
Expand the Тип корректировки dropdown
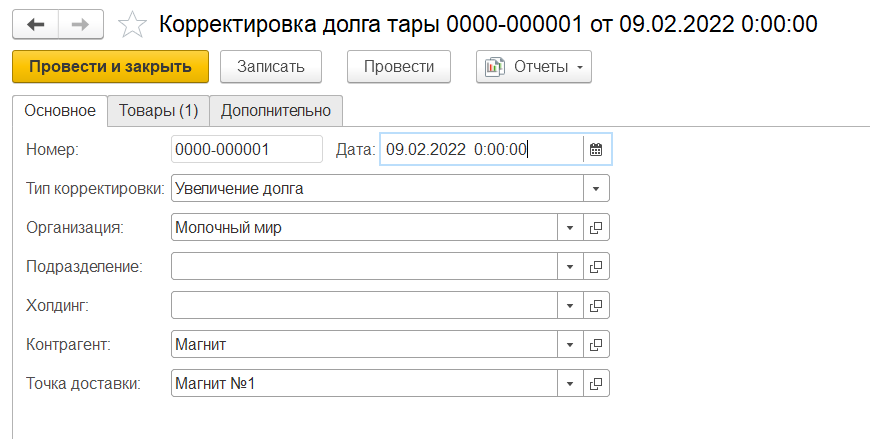pos(596,188)
